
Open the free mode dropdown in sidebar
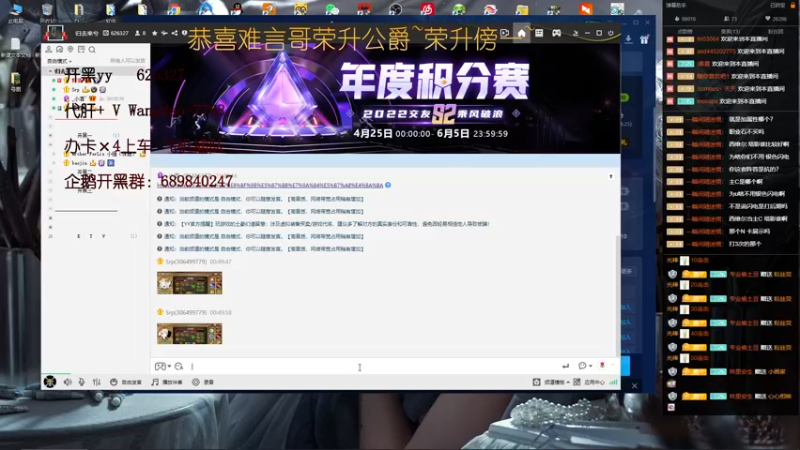point(59,61)
